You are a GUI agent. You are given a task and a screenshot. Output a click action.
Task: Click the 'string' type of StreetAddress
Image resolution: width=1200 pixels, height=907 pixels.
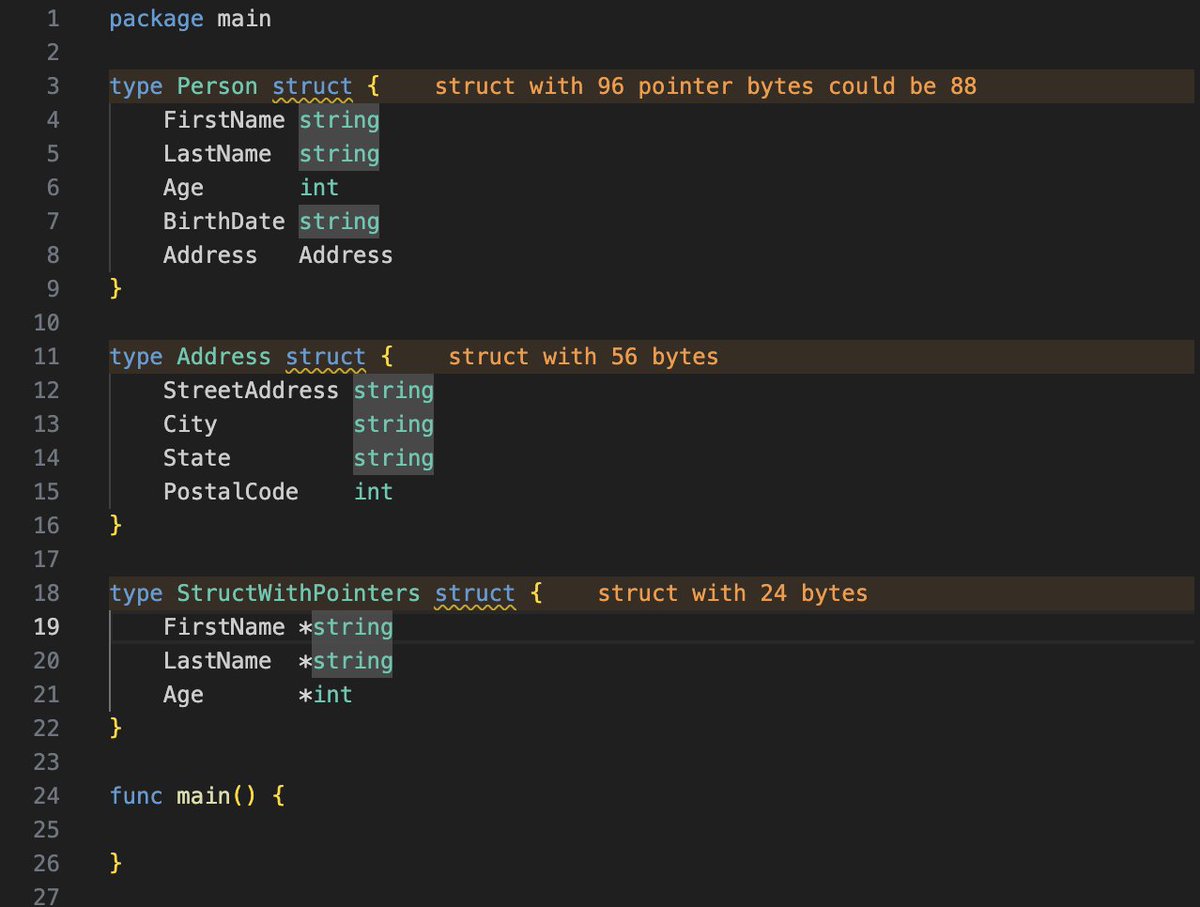(393, 391)
